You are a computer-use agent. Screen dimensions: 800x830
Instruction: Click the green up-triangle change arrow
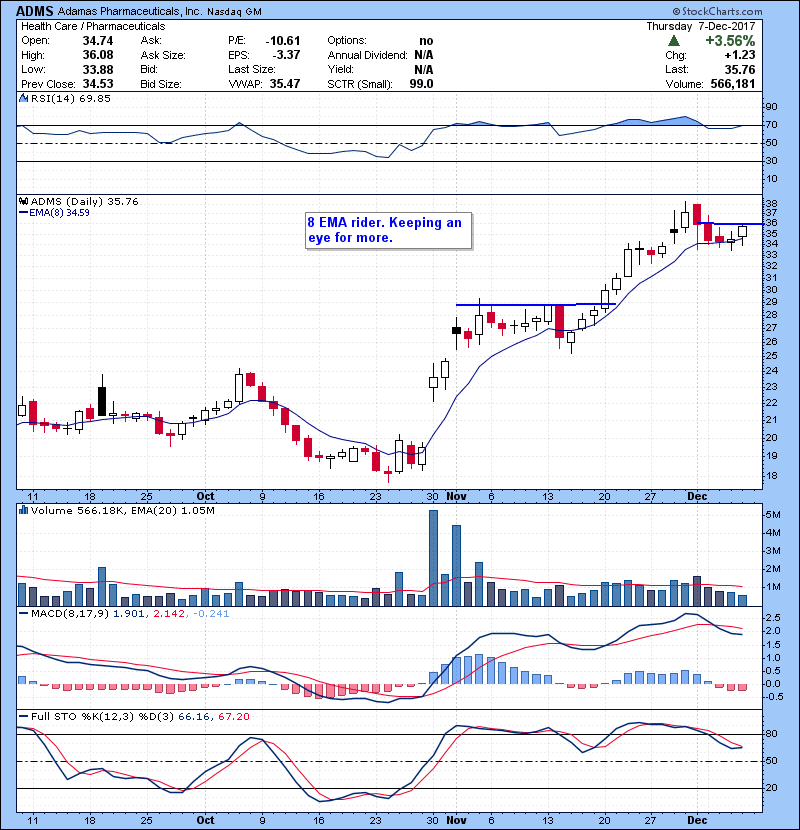tap(674, 41)
